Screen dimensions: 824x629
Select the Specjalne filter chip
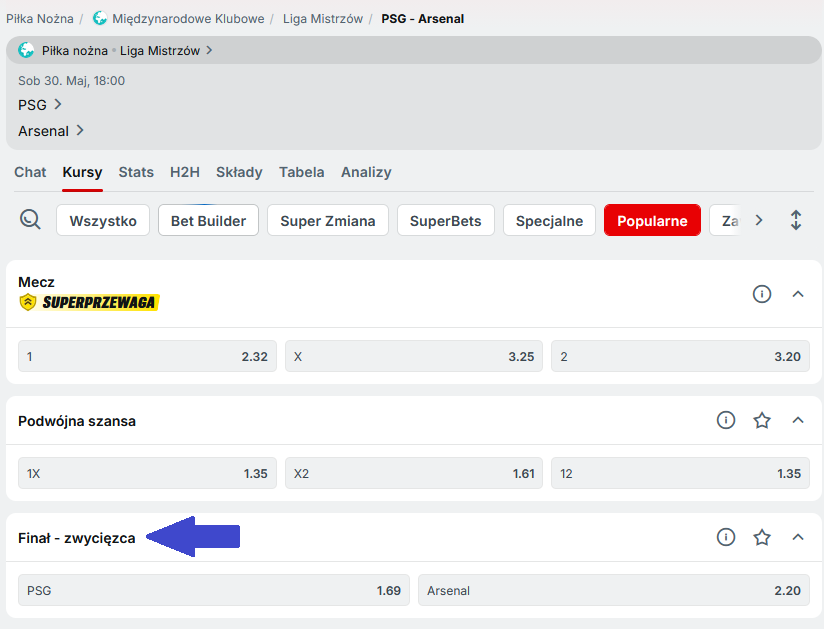point(549,220)
